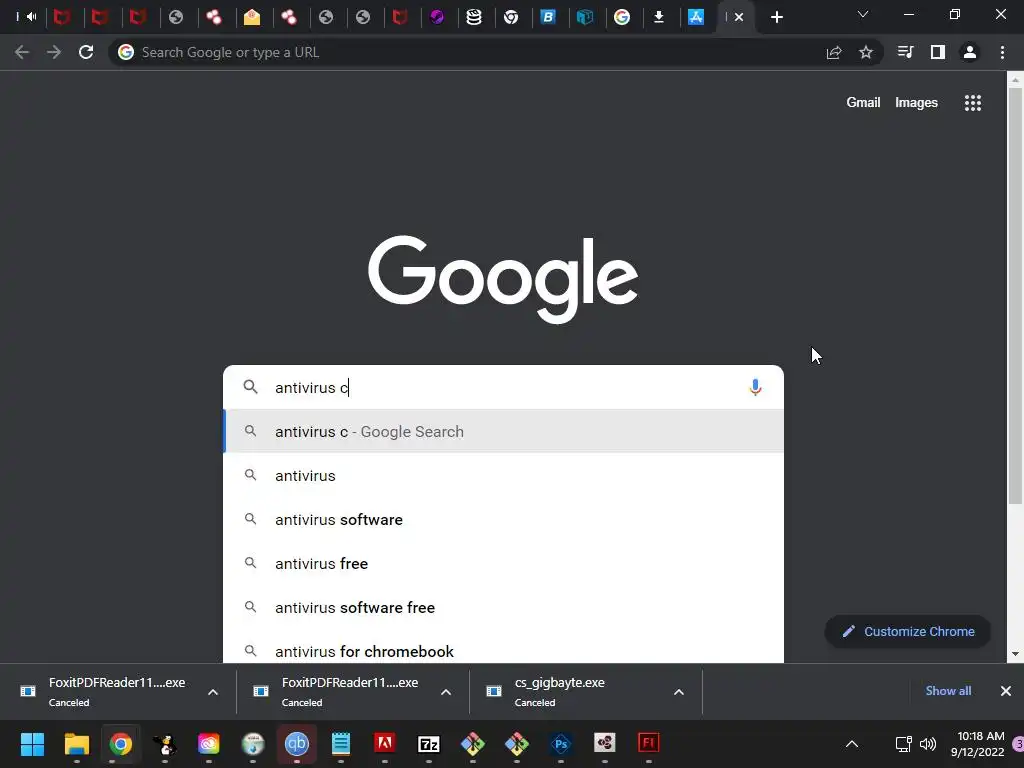1024x768 pixels.
Task: Open the clock and date panel
Action: 978,744
